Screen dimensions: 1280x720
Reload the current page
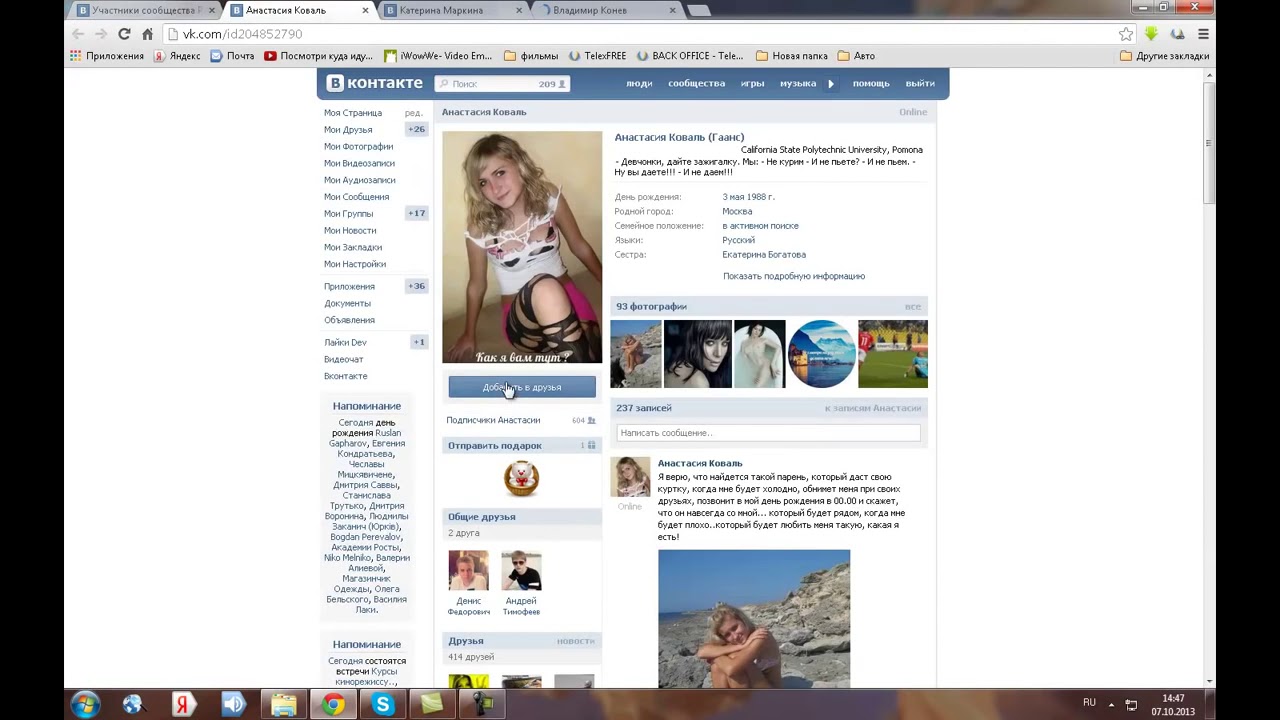pos(124,34)
